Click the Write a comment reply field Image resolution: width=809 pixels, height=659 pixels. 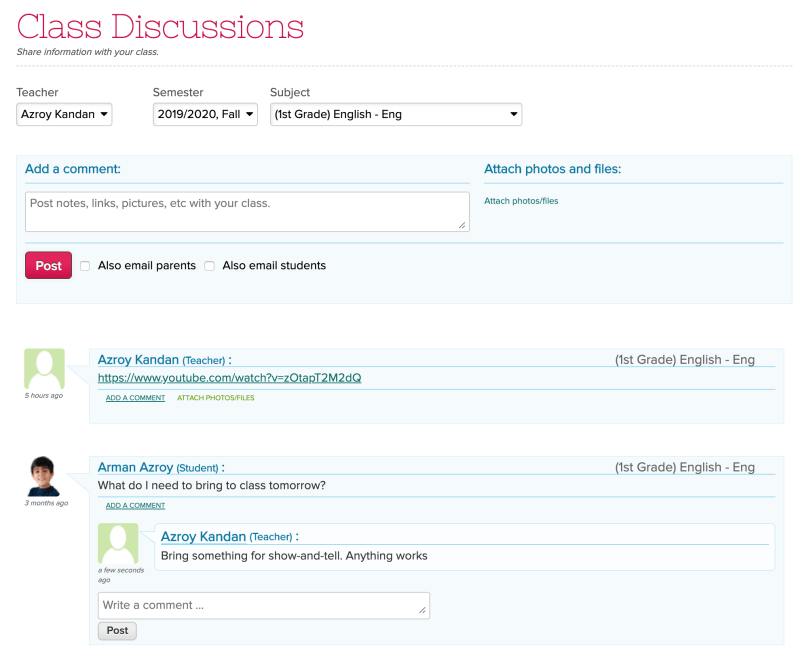click(263, 605)
